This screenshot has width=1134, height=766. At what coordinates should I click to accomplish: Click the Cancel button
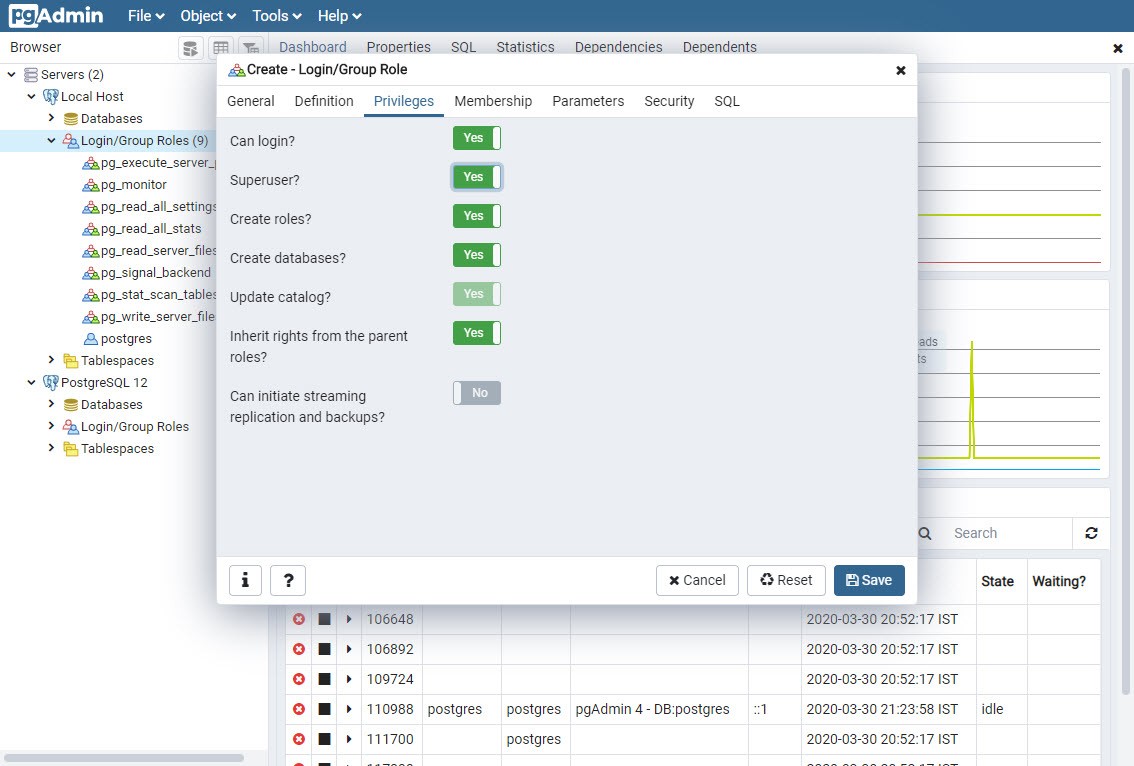pyautogui.click(x=697, y=580)
